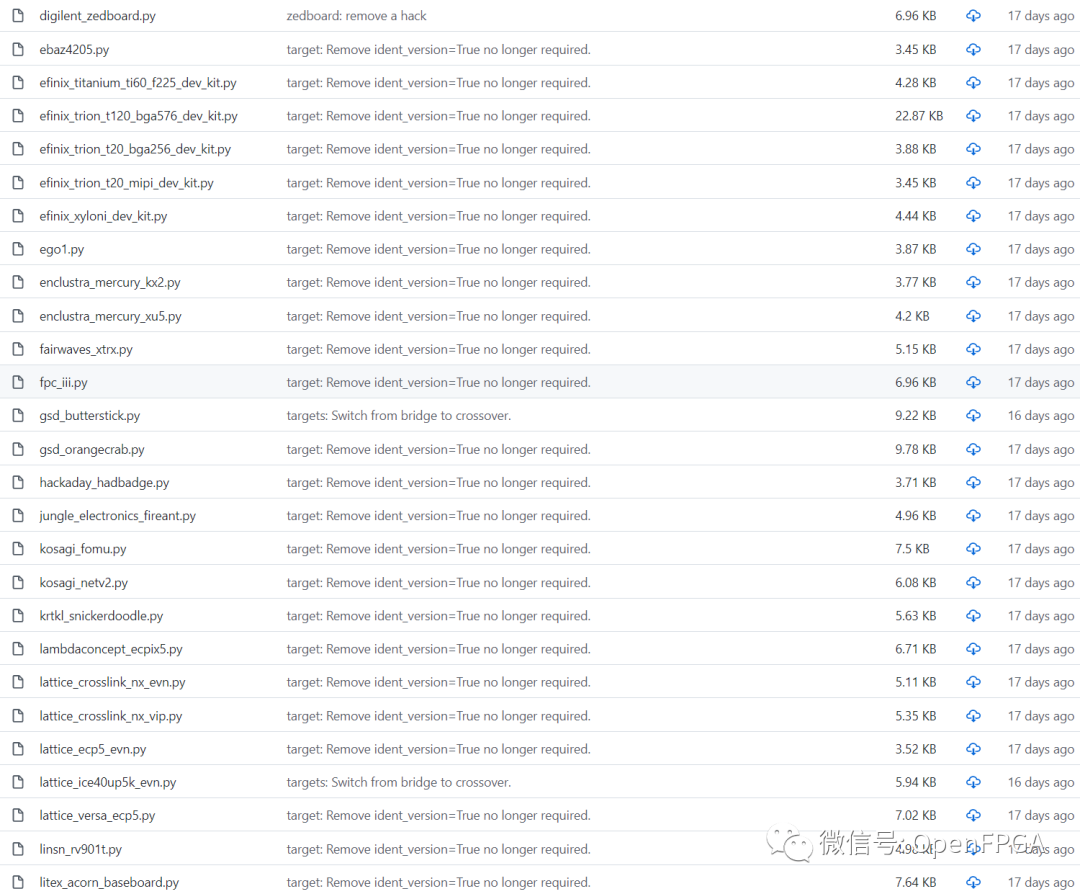Click download icon for fpc_iii.py row

(x=973, y=382)
